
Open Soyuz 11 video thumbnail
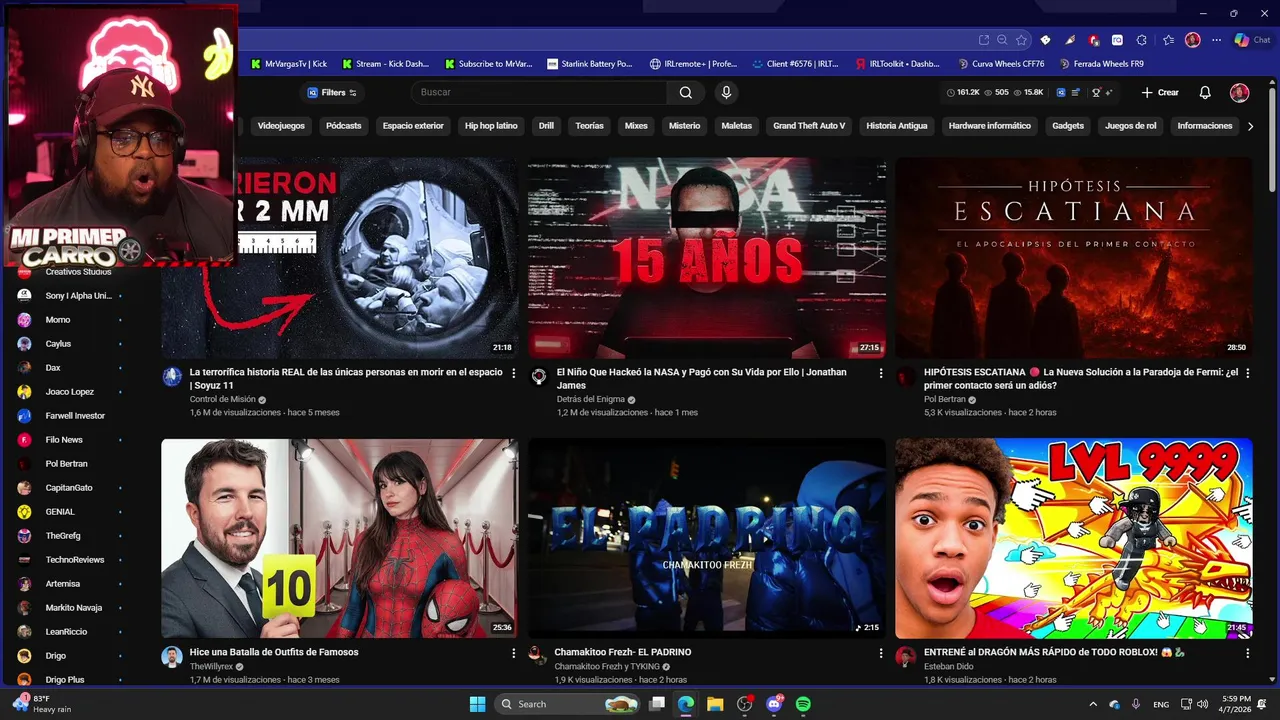point(340,257)
